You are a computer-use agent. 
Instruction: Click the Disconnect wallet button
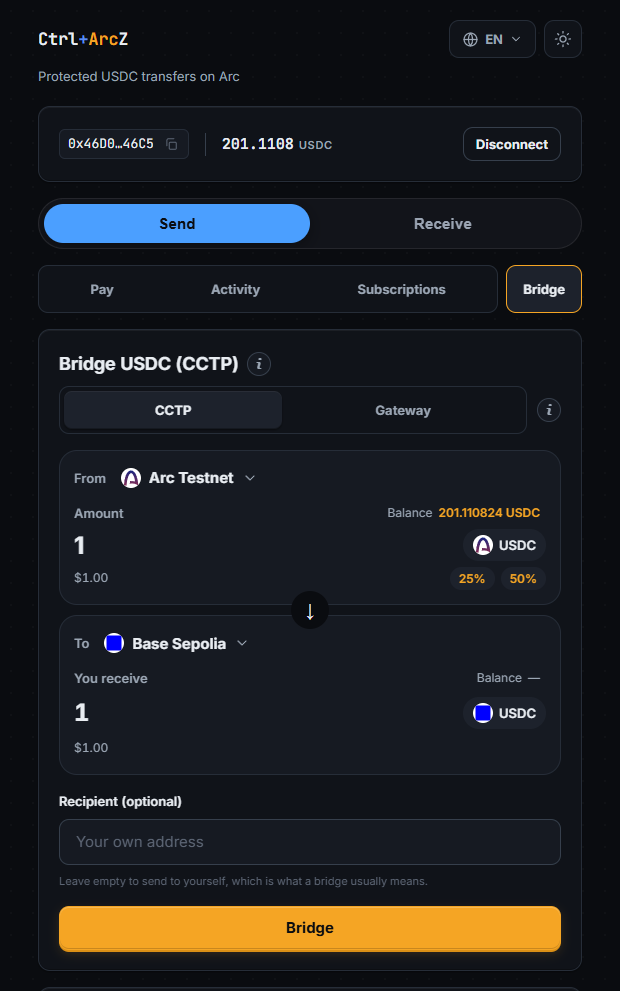512,144
